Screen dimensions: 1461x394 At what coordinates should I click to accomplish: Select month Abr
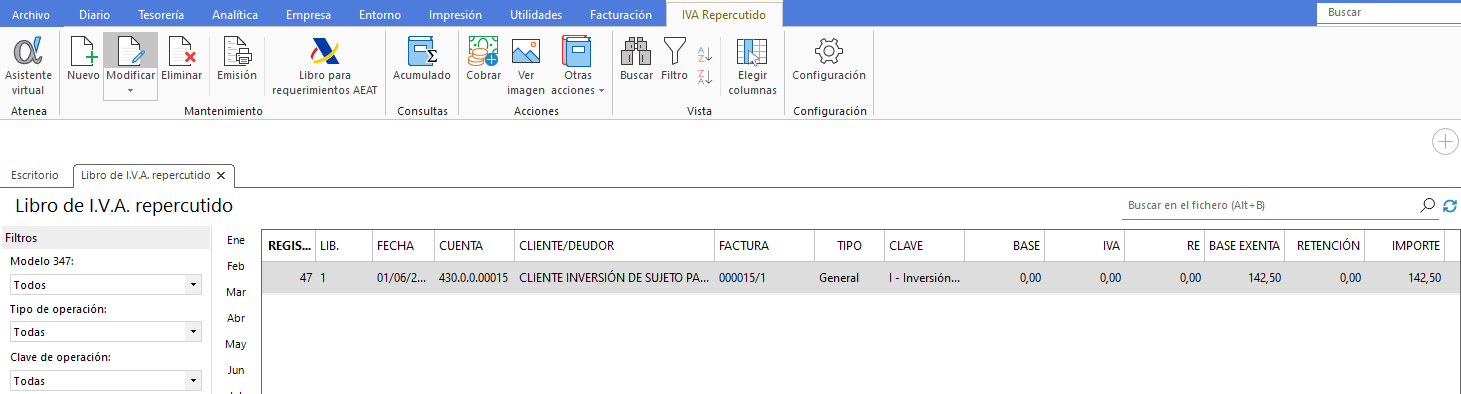coord(236,318)
